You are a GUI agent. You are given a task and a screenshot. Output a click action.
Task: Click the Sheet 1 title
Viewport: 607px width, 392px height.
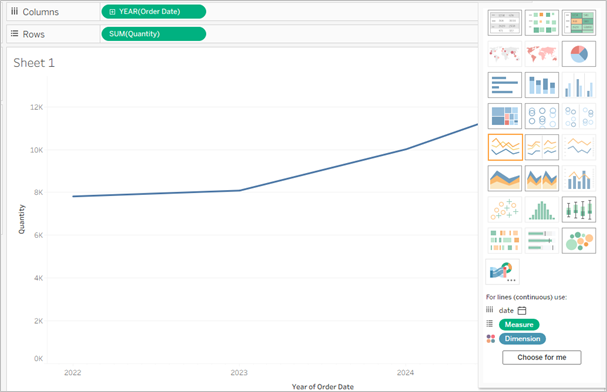pyautogui.click(x=34, y=63)
